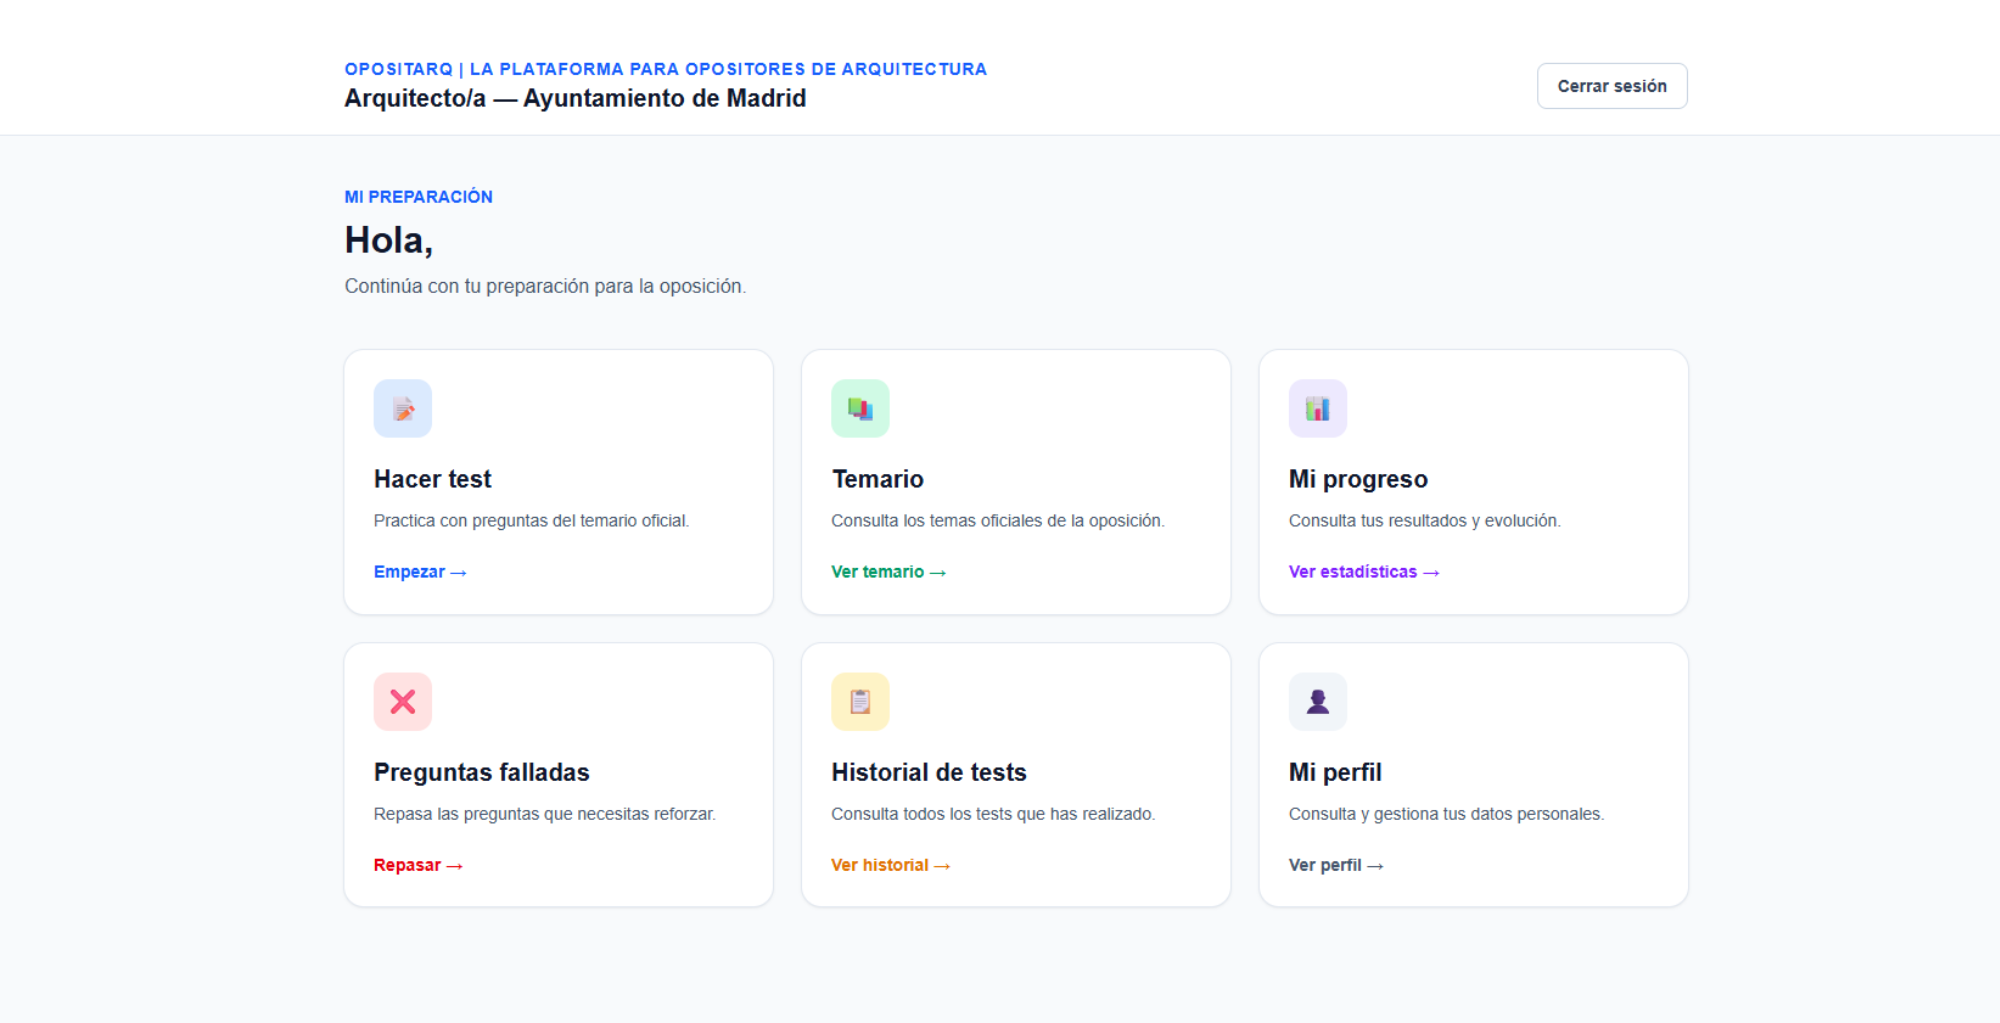Click the Cerrar sesión button
2000x1023 pixels.
[1612, 86]
